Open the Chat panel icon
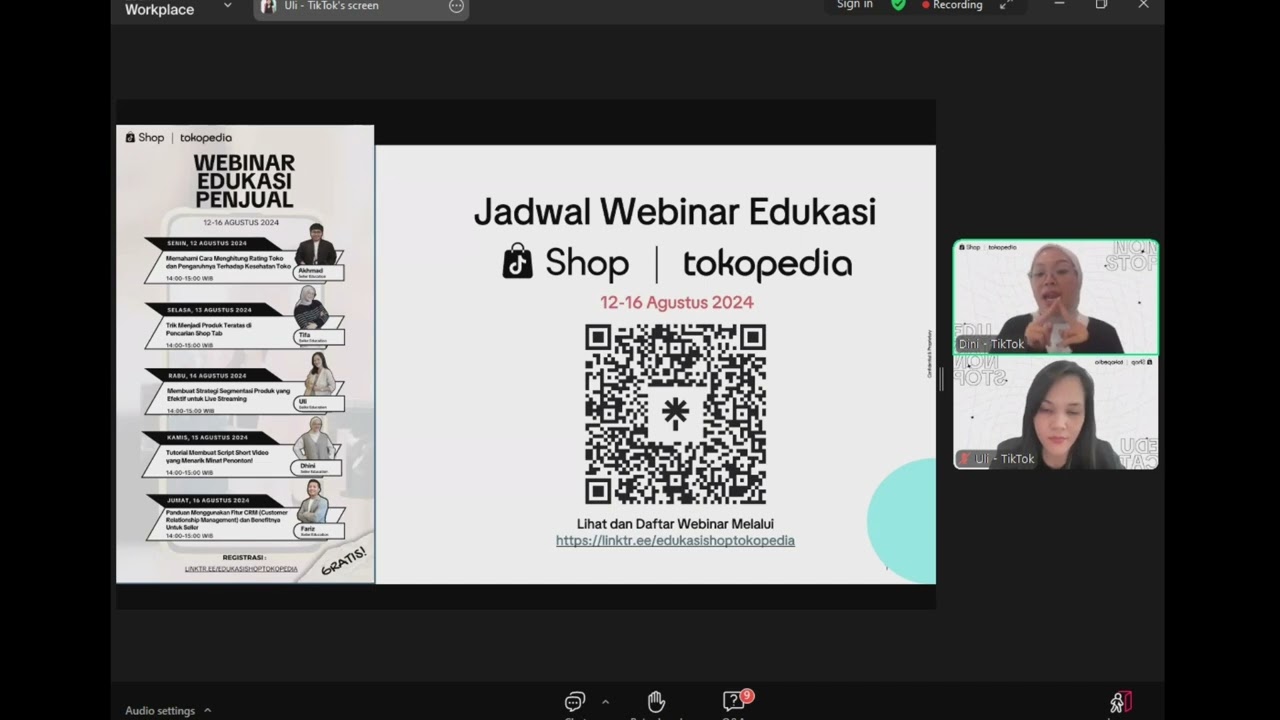 575,702
